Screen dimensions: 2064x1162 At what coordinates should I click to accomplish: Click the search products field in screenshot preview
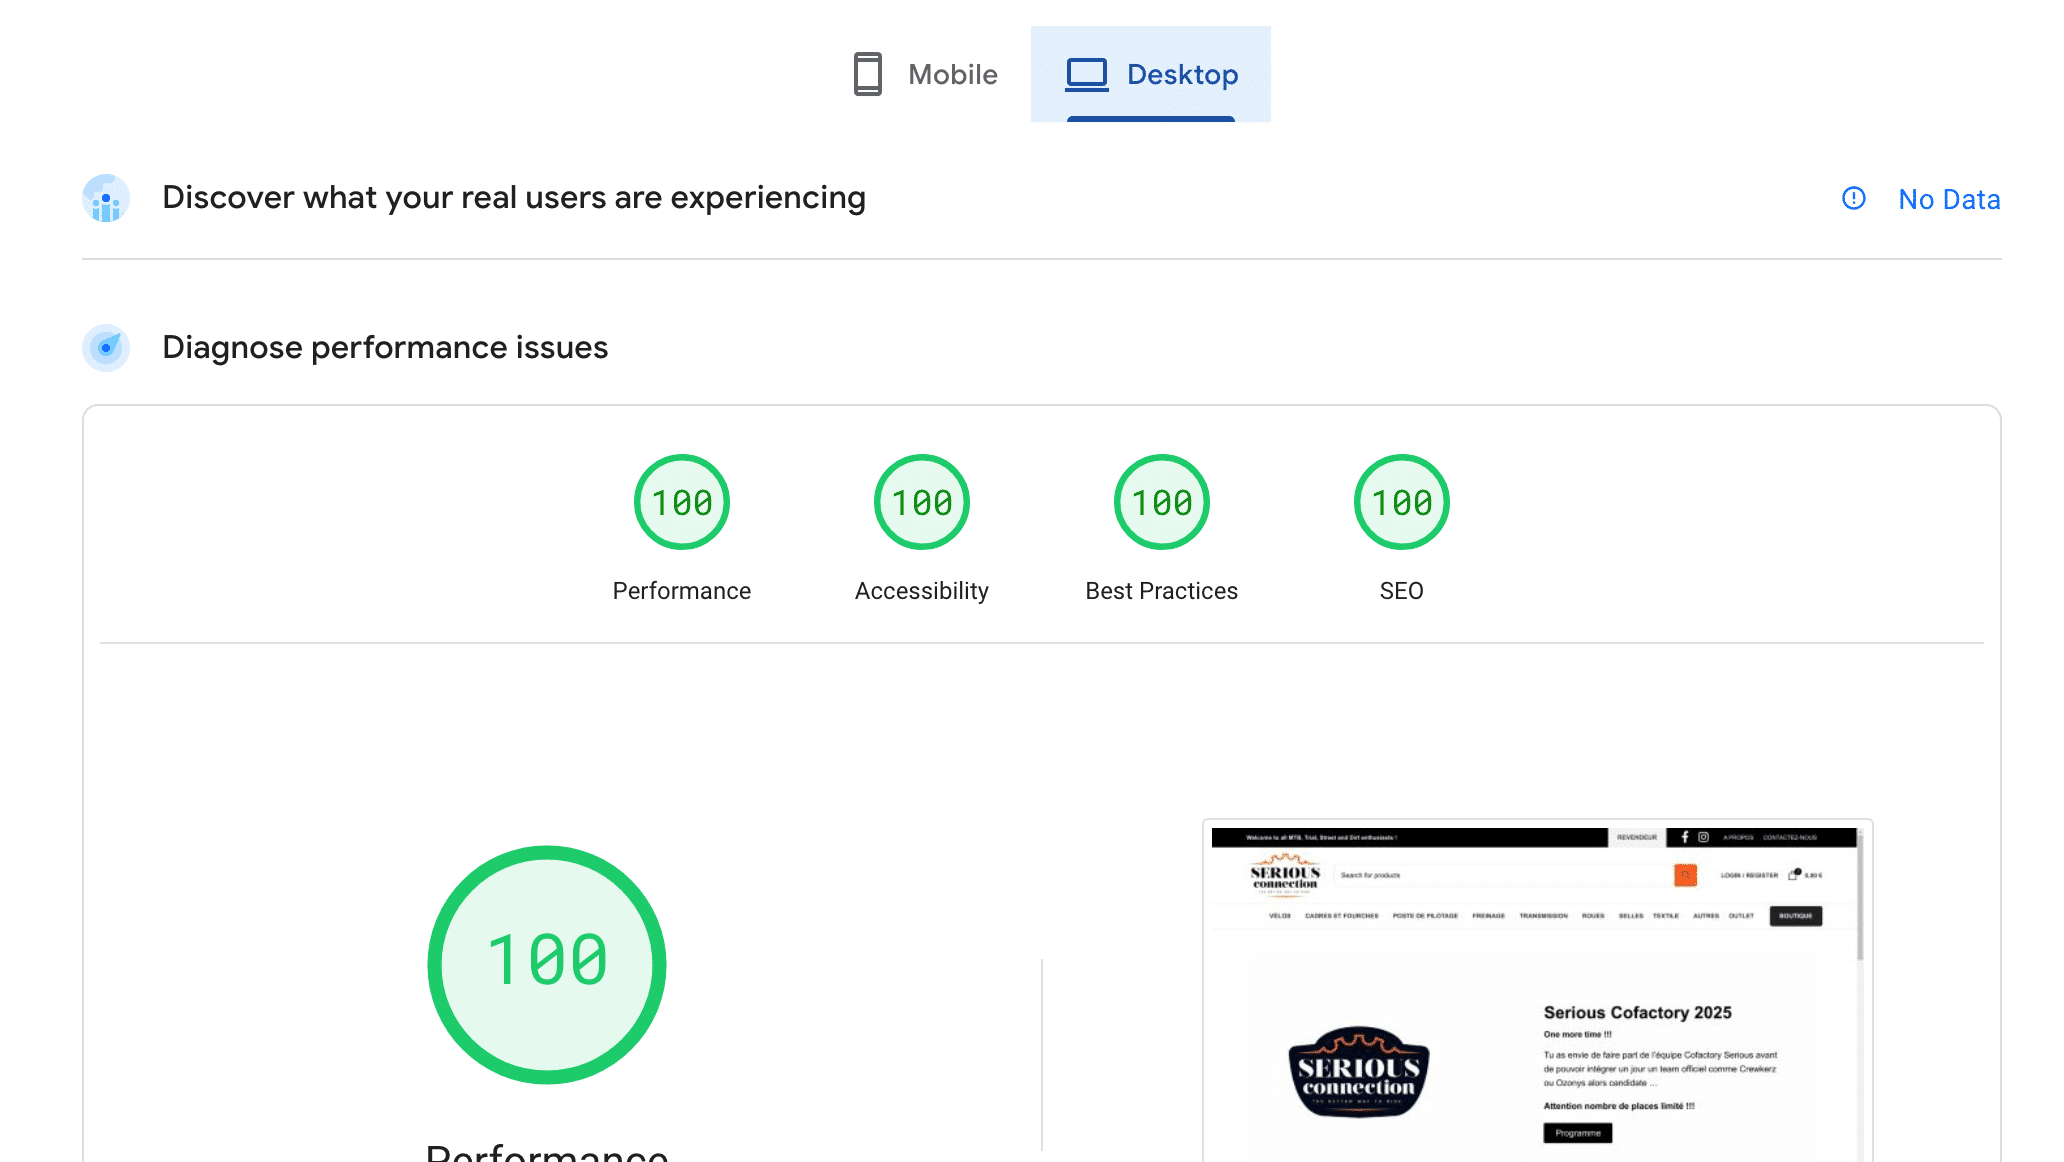point(1505,875)
